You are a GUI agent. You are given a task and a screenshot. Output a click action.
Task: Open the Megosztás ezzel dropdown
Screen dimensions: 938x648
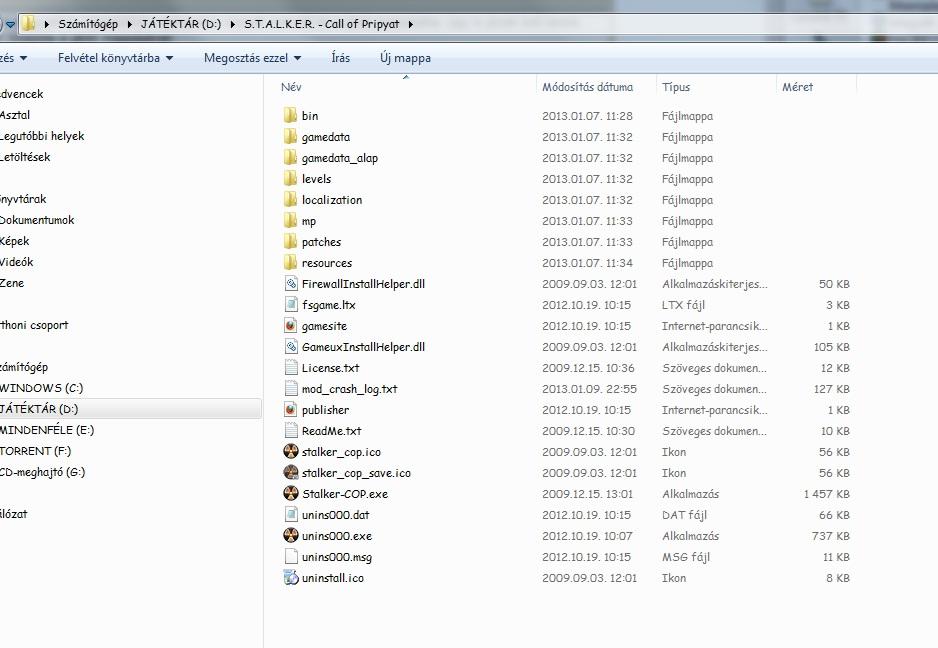click(x=252, y=58)
